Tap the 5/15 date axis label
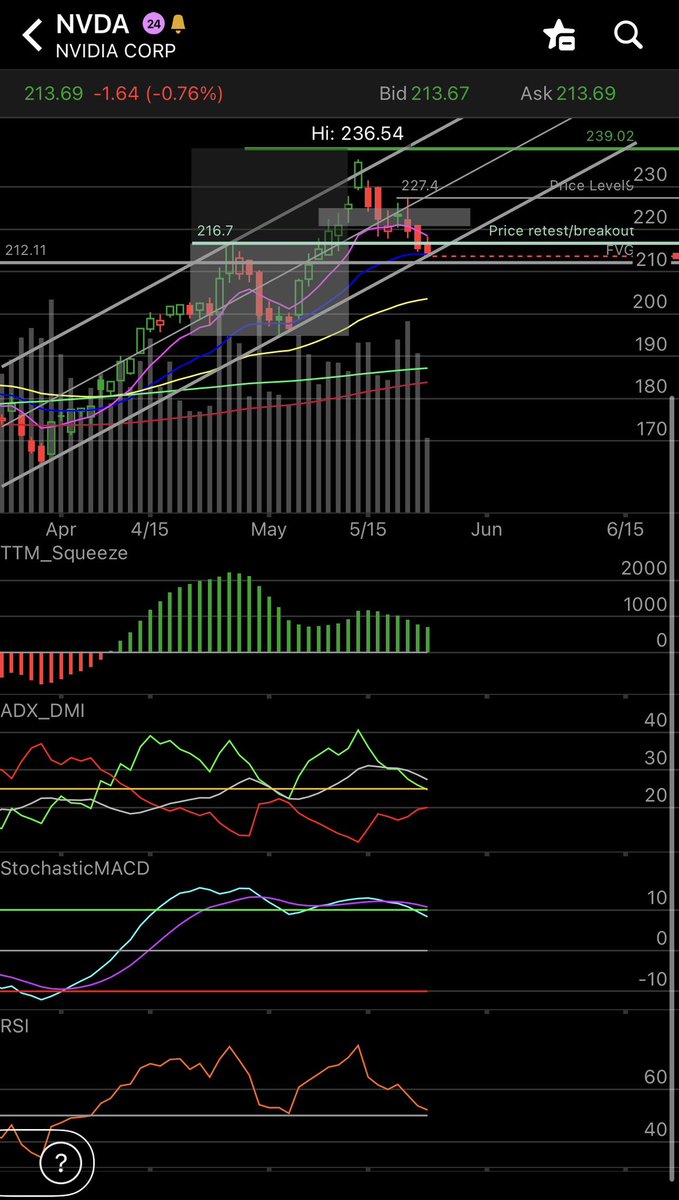Image resolution: width=679 pixels, height=1200 pixels. tap(368, 528)
